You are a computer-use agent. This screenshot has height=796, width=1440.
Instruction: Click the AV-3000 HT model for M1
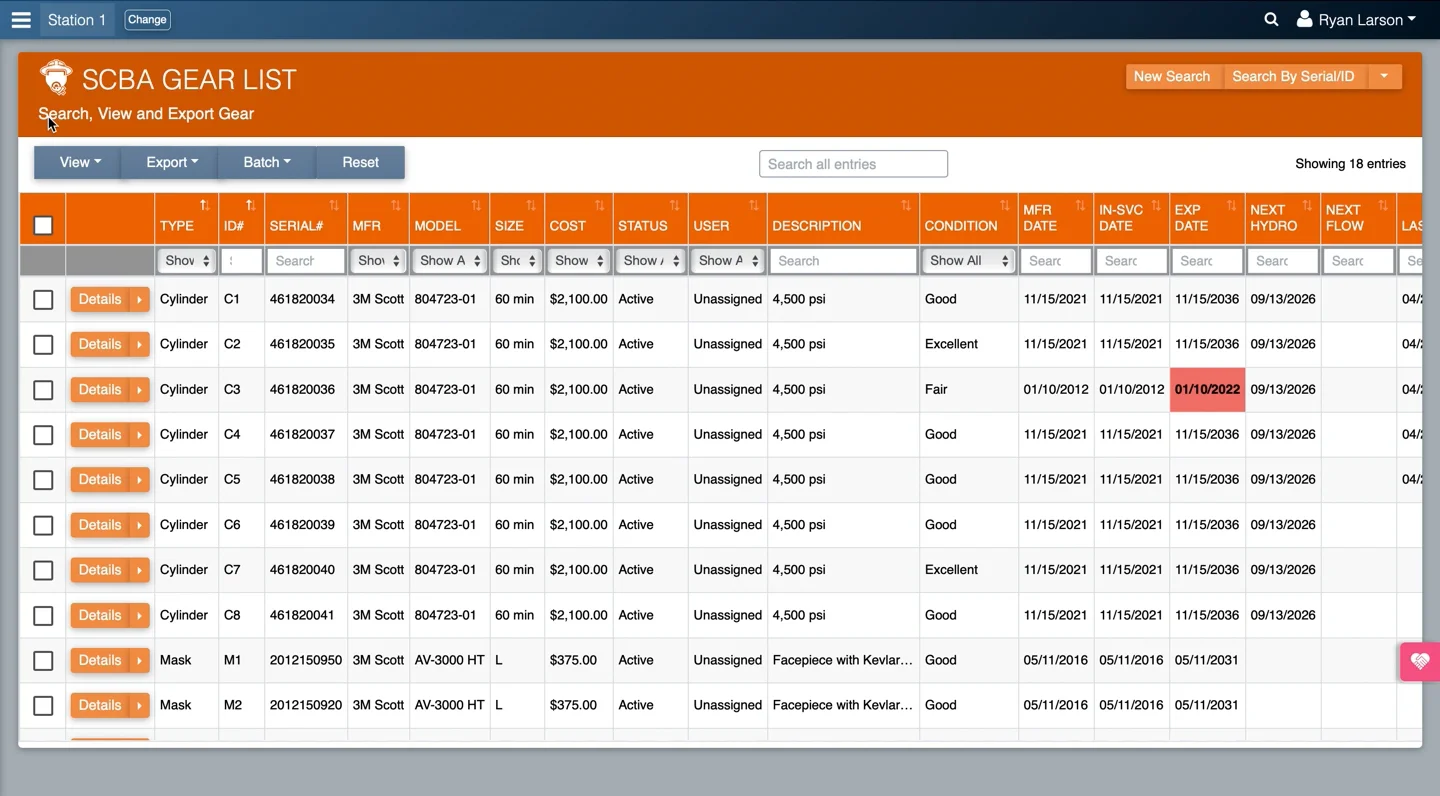pyautogui.click(x=449, y=660)
